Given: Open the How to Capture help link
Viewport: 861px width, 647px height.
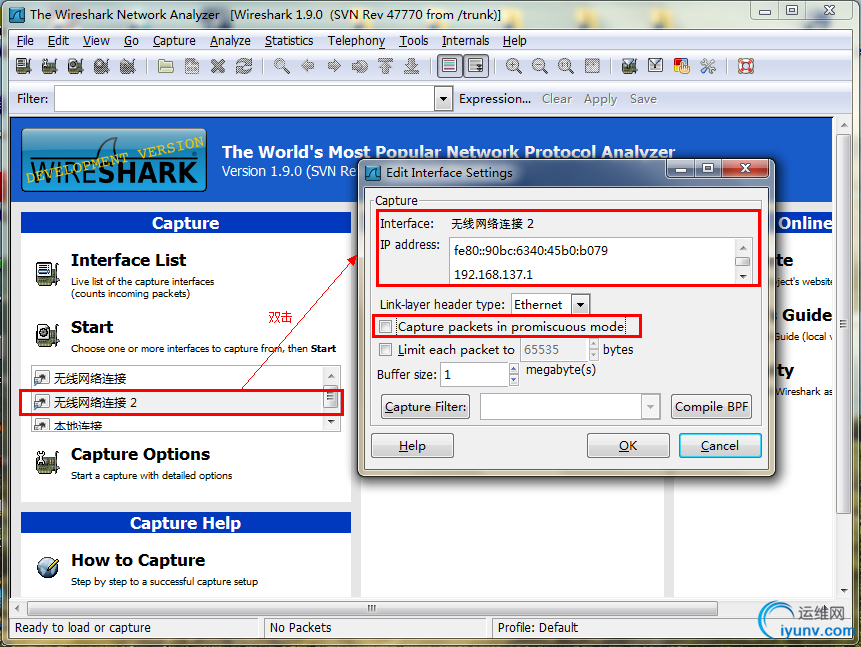Looking at the screenshot, I should coord(138,560).
